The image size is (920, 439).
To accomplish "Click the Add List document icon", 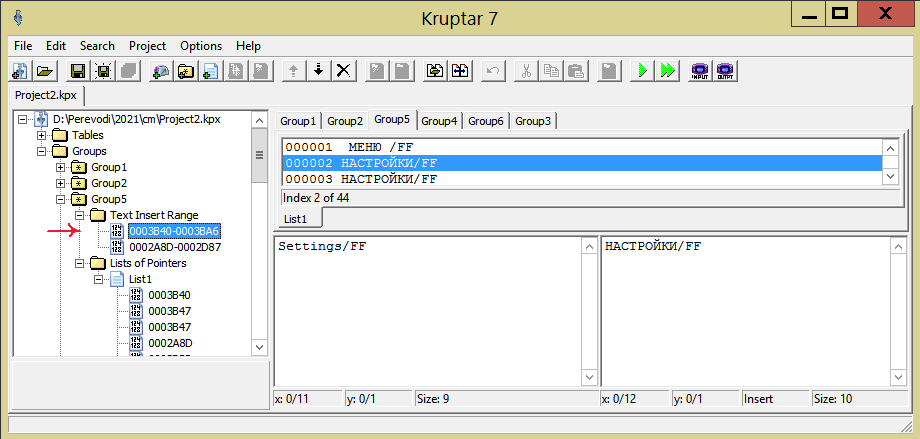I will (x=209, y=71).
